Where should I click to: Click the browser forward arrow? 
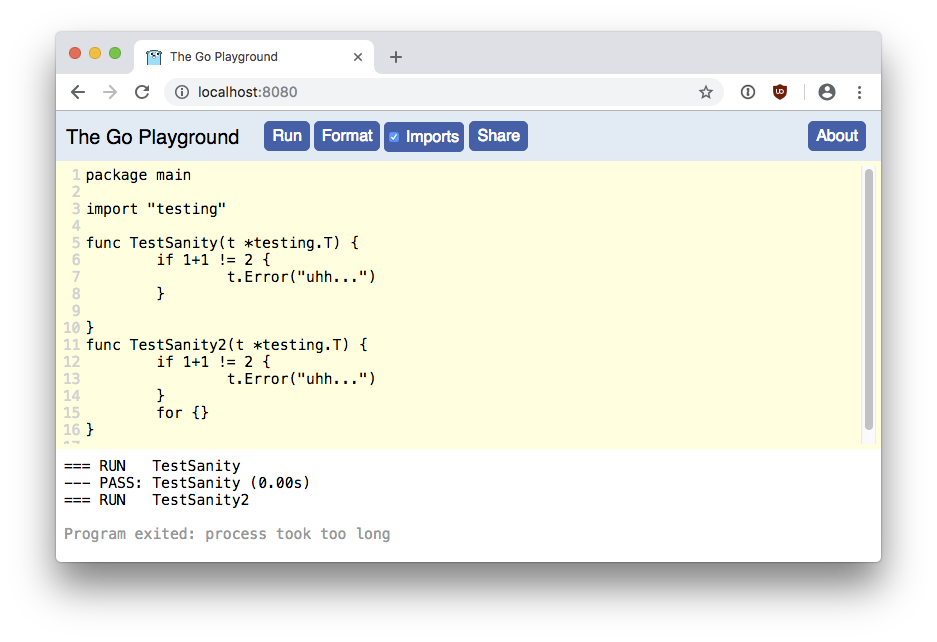click(x=110, y=92)
